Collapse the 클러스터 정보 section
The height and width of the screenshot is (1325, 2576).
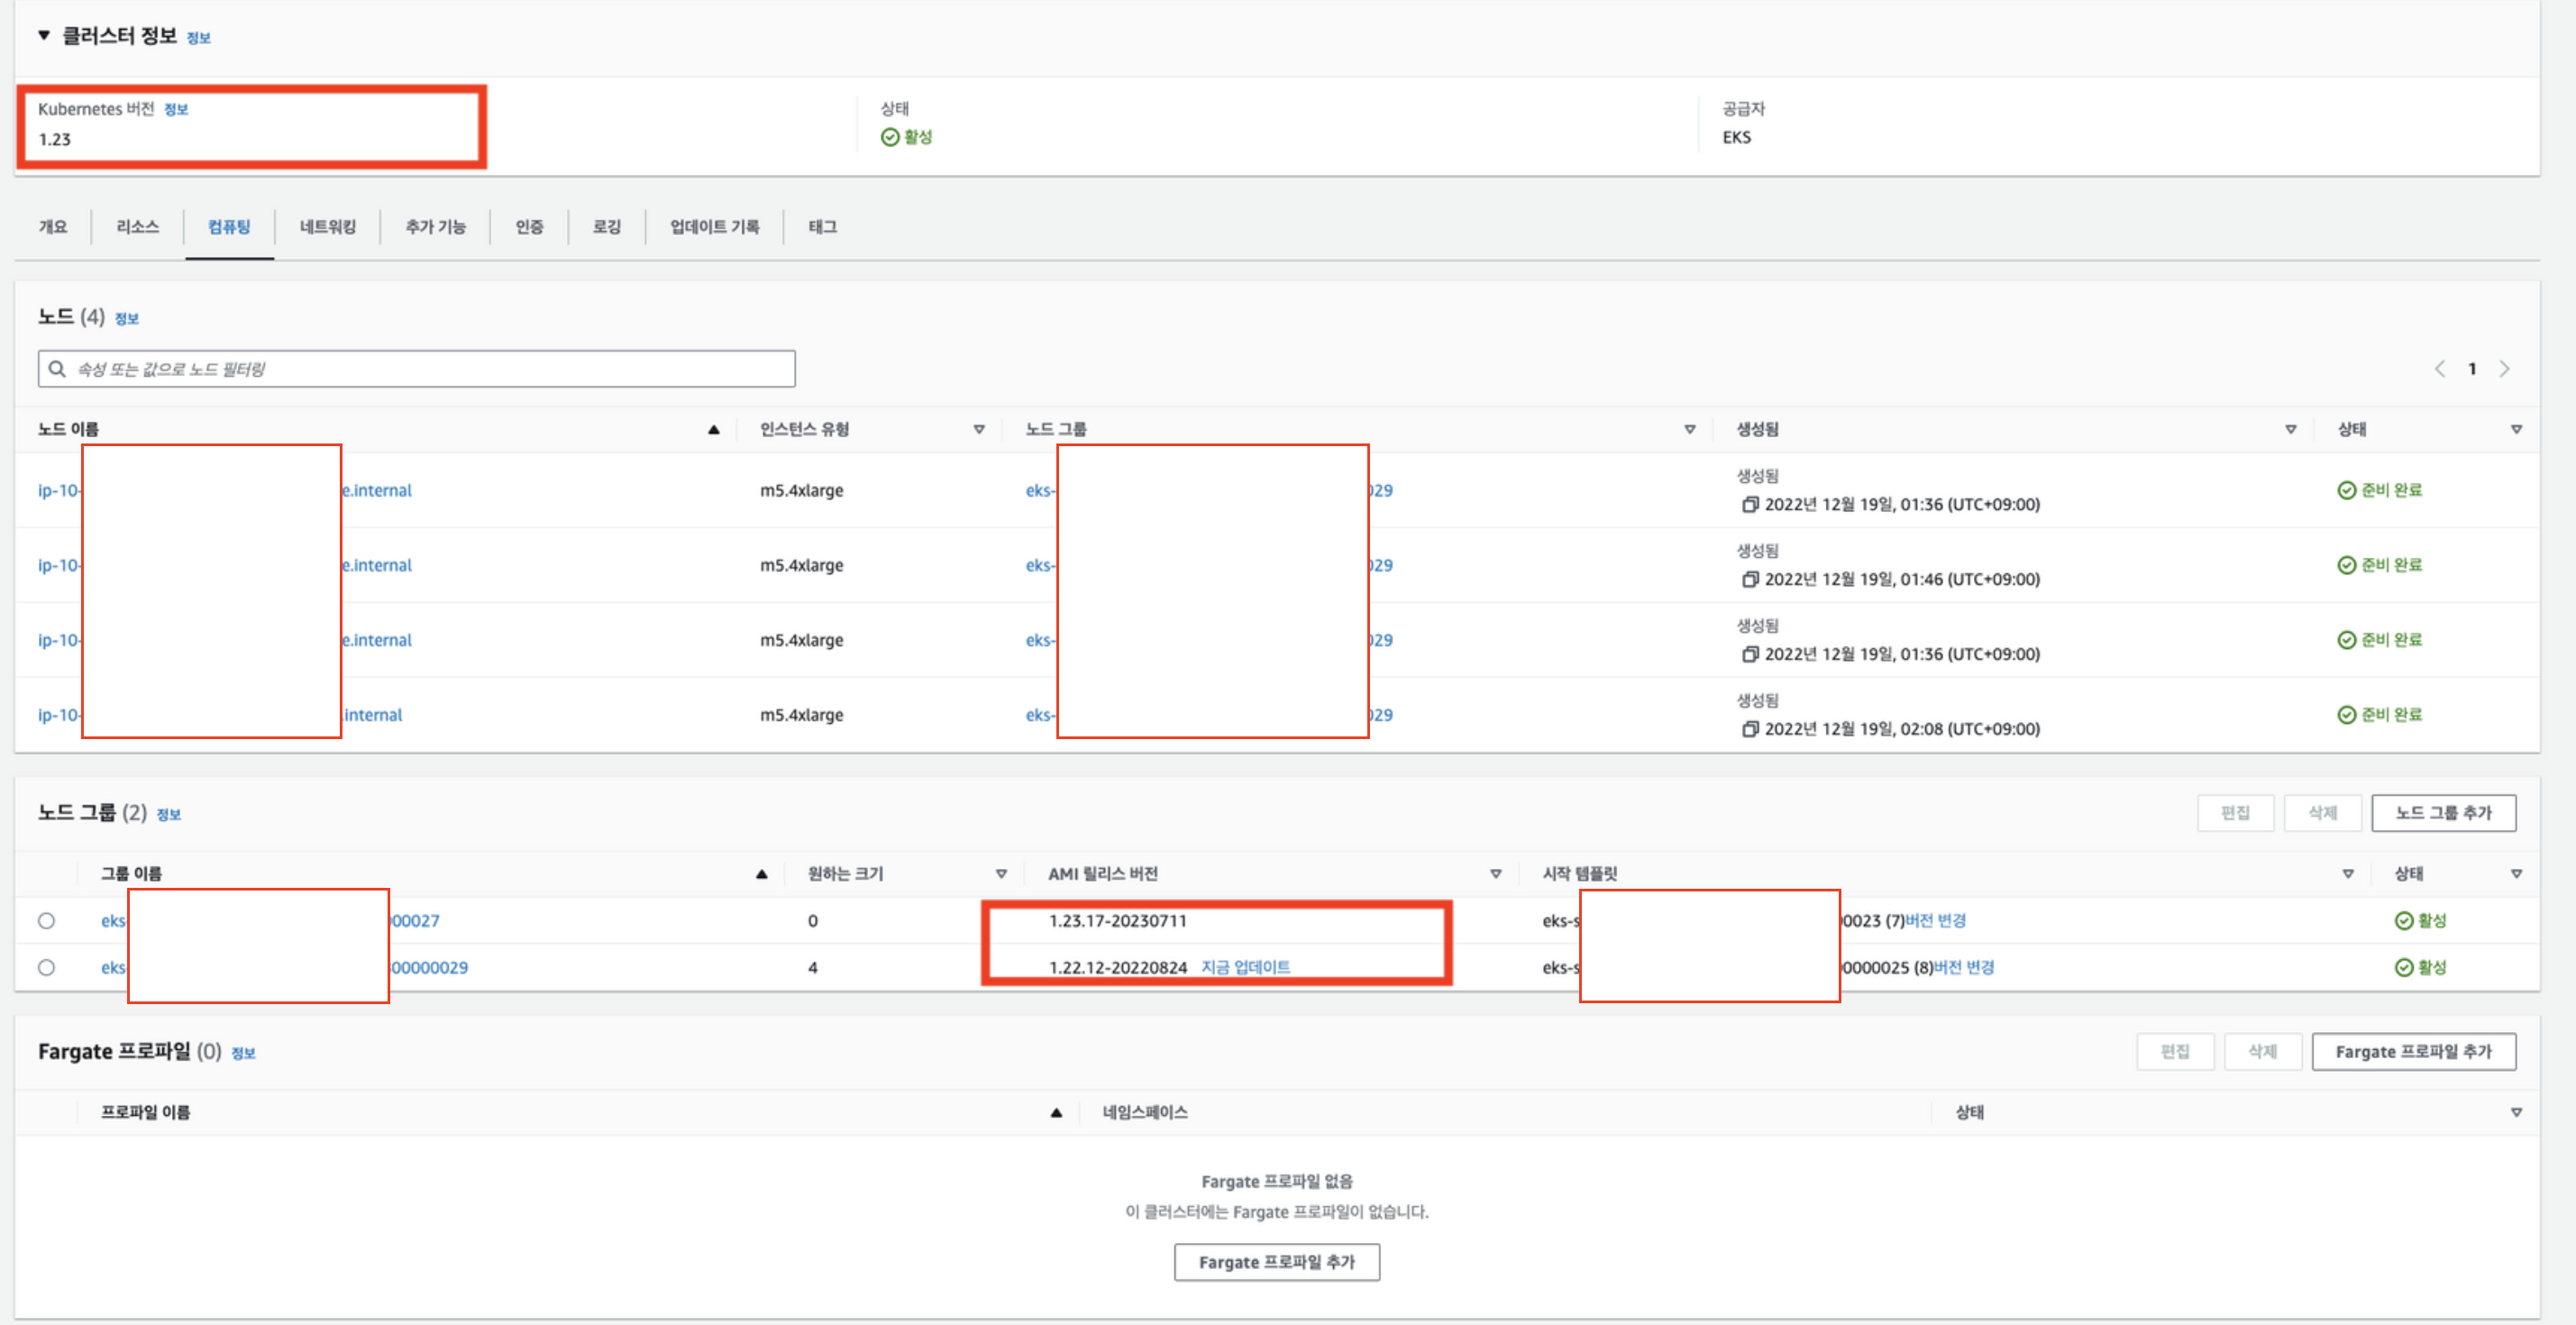coord(44,35)
